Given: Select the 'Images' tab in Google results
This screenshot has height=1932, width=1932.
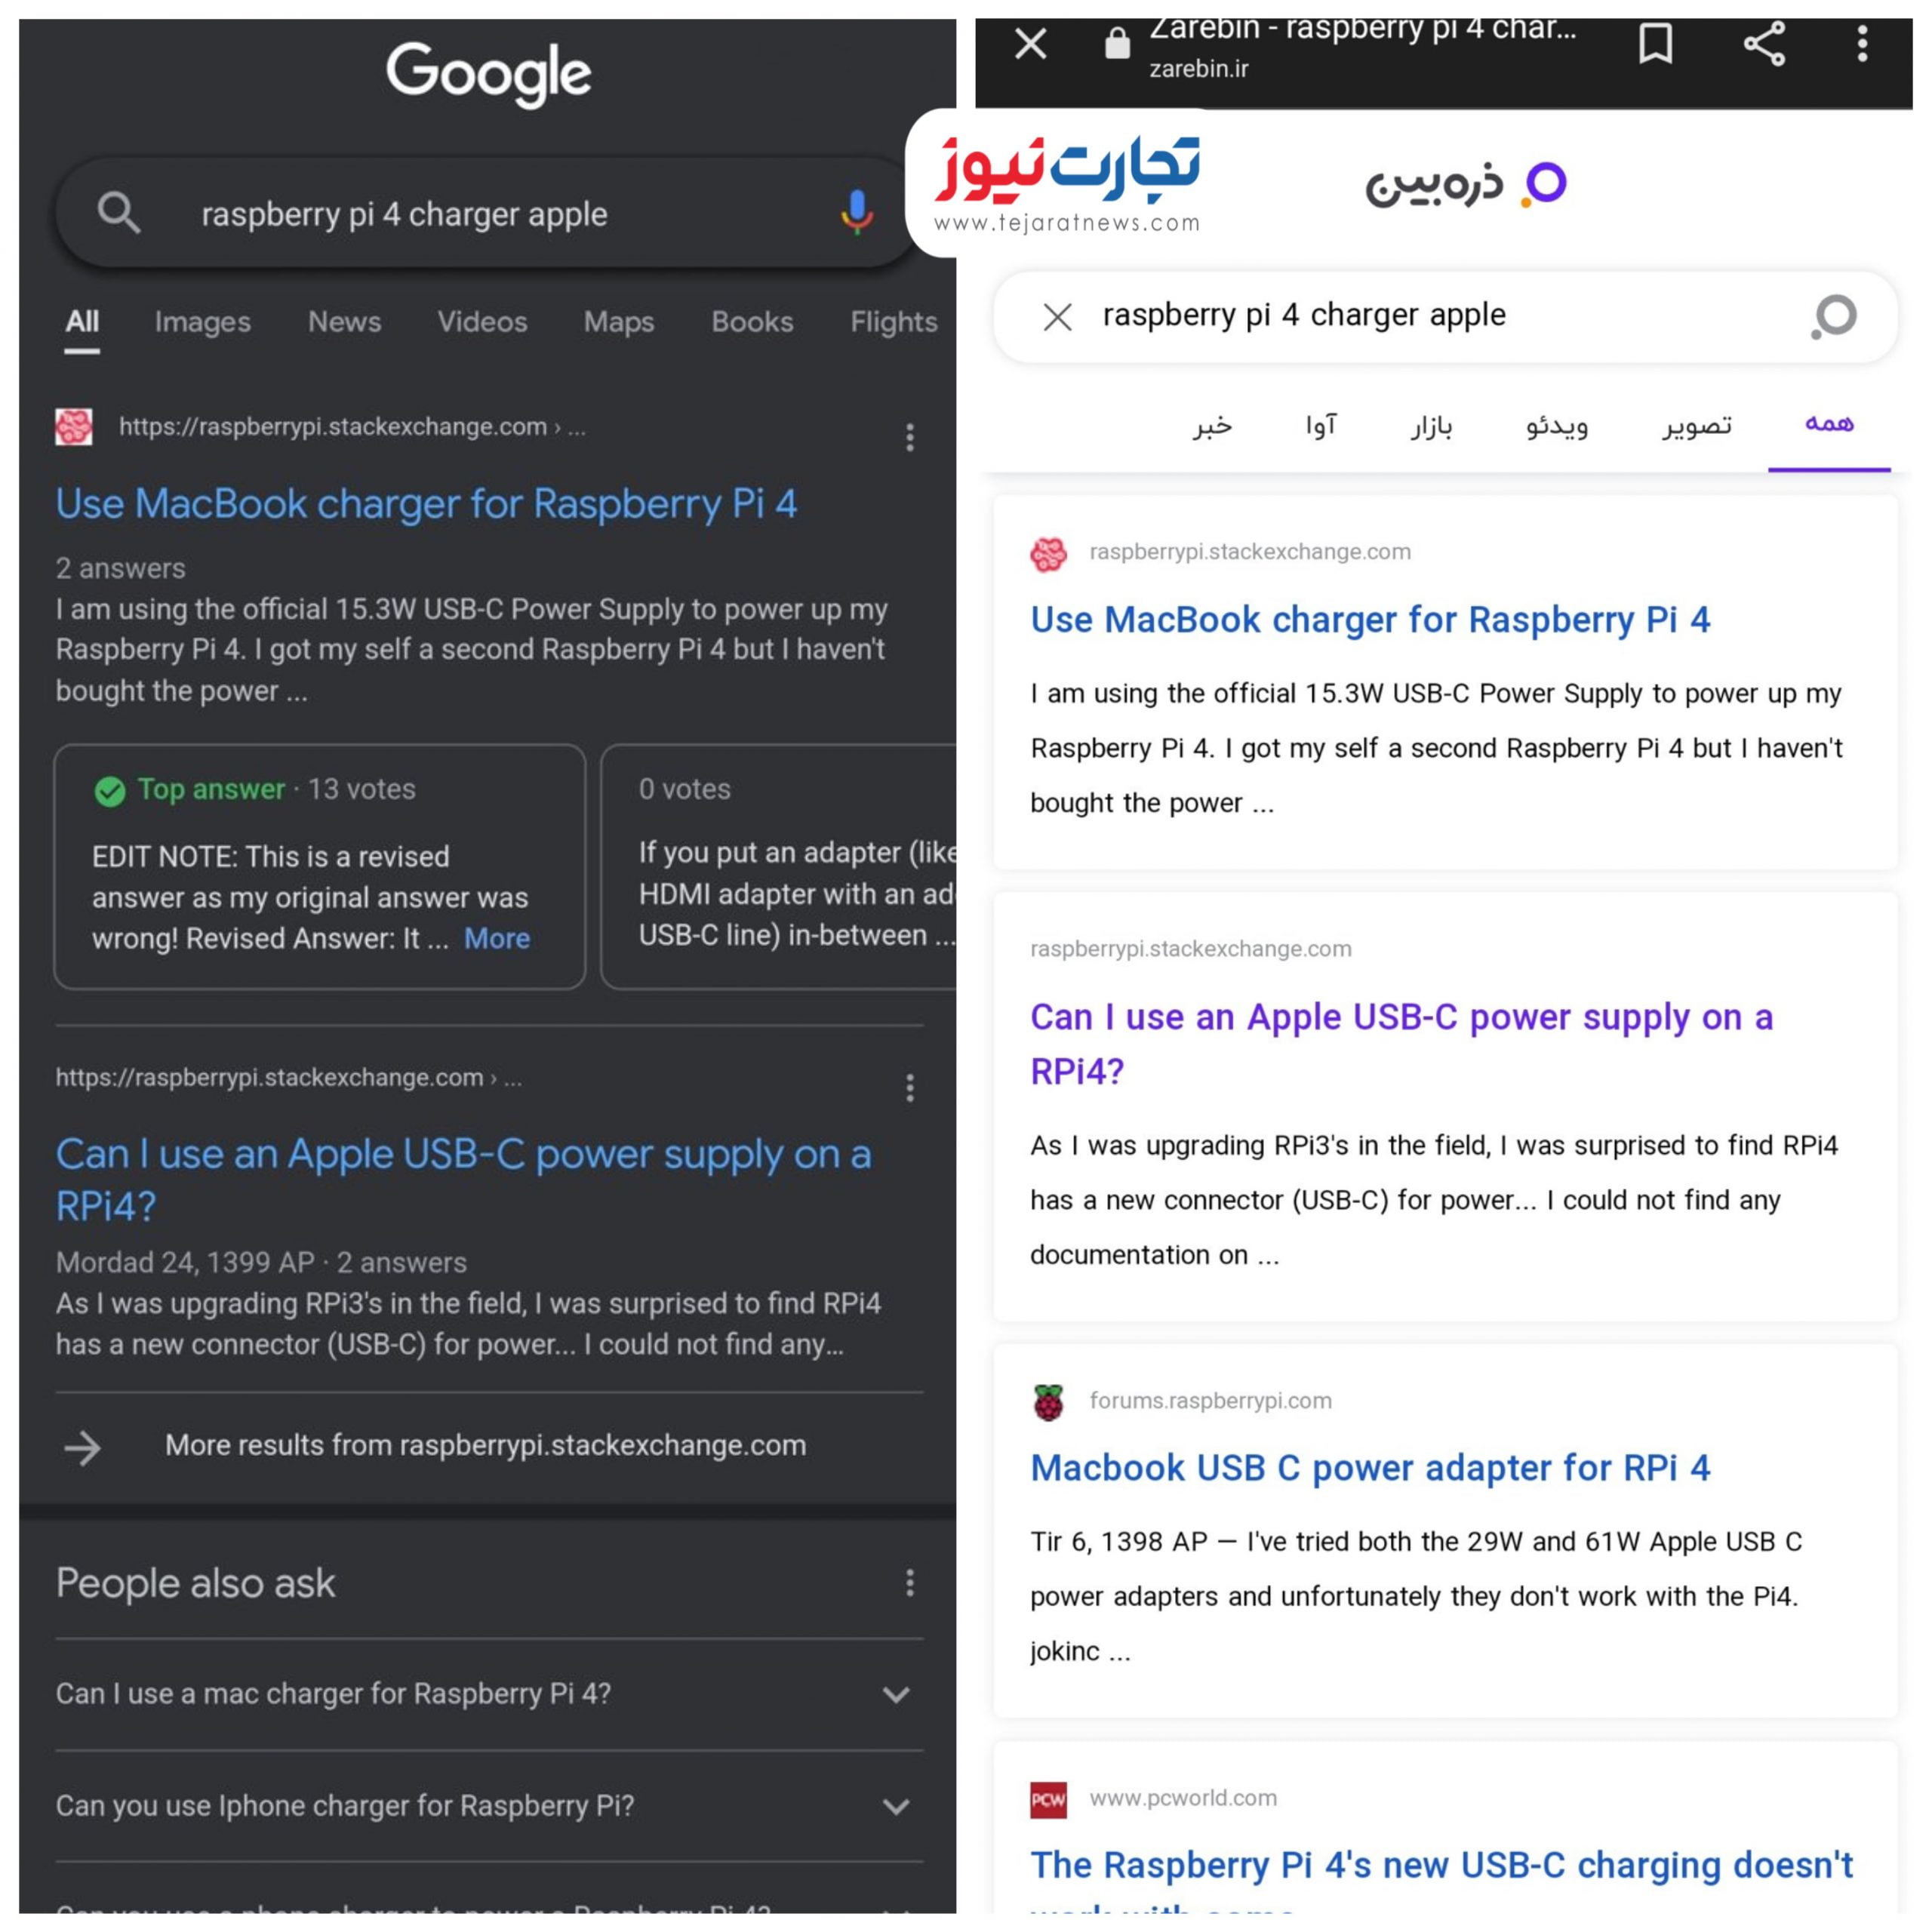Looking at the screenshot, I should [x=200, y=320].
